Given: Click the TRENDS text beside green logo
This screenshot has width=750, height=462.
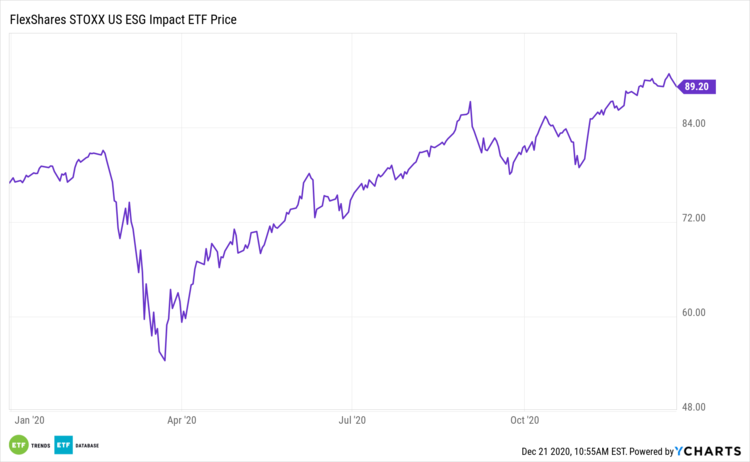Looking at the screenshot, I should (x=39, y=445).
